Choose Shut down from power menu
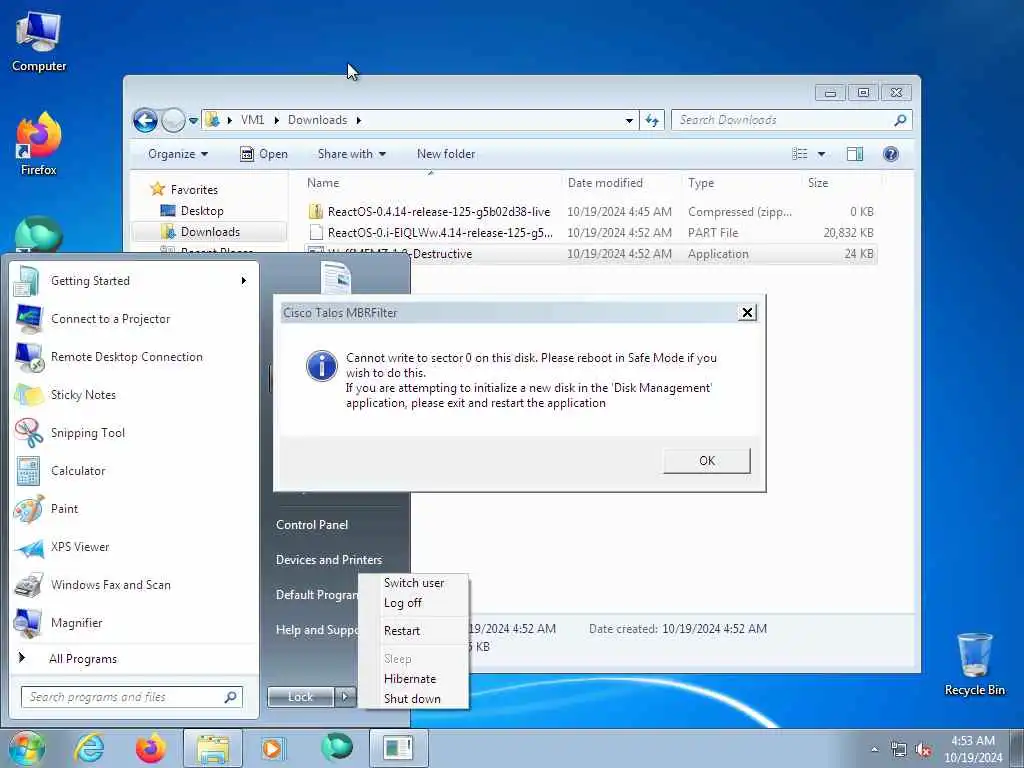 pyautogui.click(x=412, y=699)
